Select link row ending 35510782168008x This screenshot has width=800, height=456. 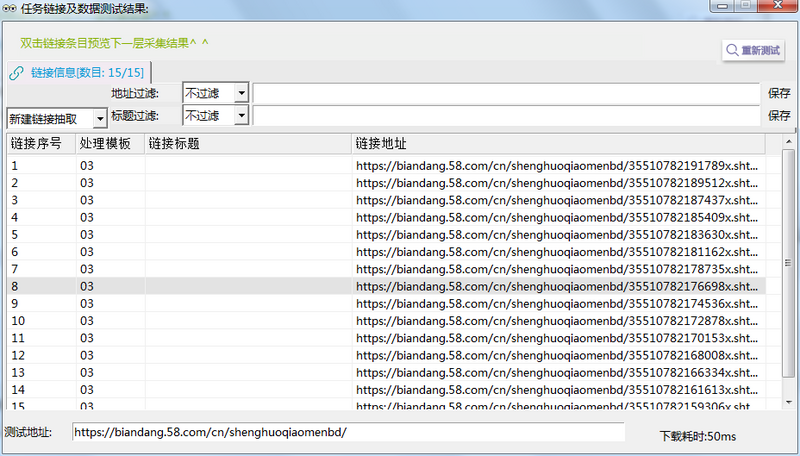[x=386, y=355]
